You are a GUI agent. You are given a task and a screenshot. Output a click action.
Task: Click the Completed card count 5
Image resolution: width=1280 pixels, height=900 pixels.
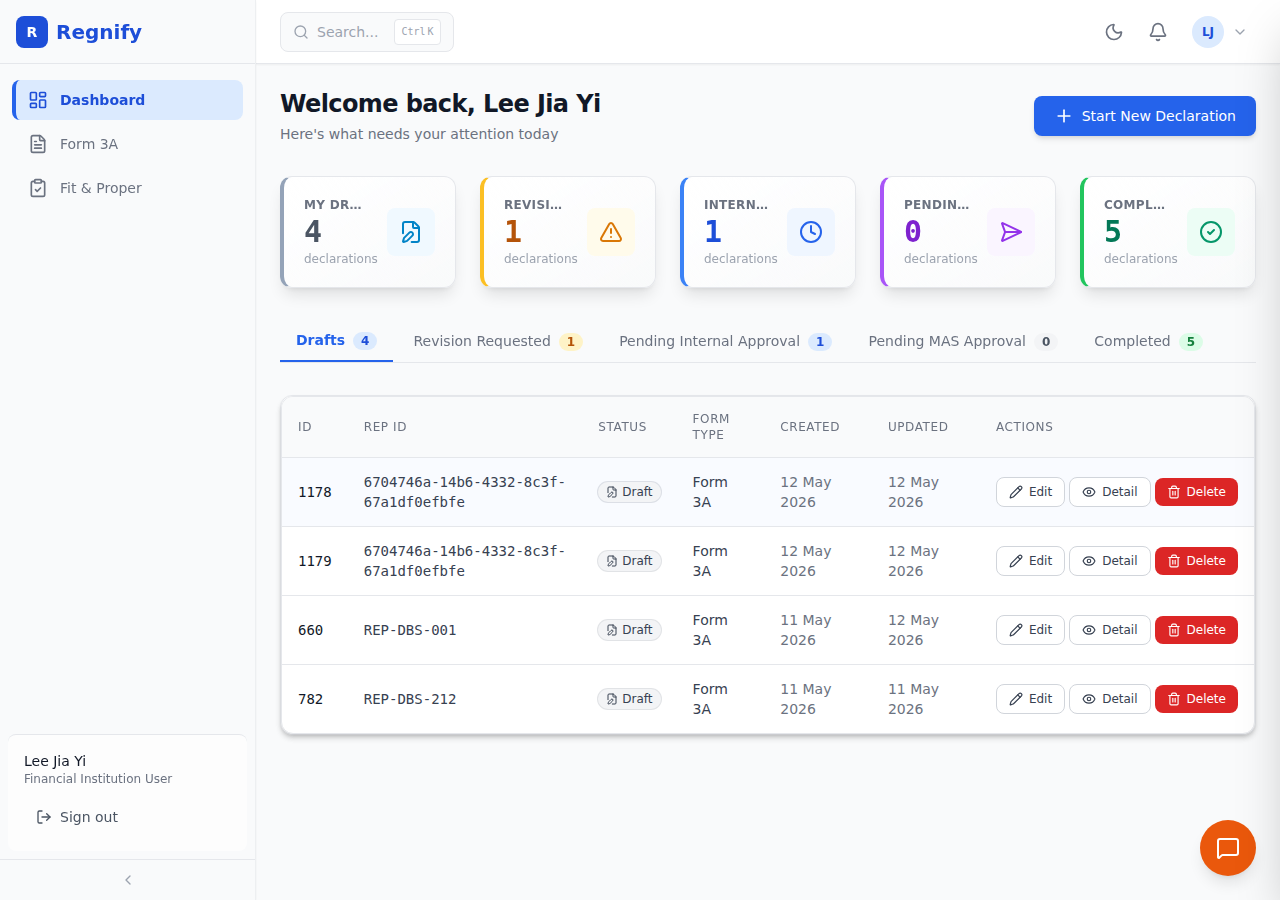pos(1113,232)
